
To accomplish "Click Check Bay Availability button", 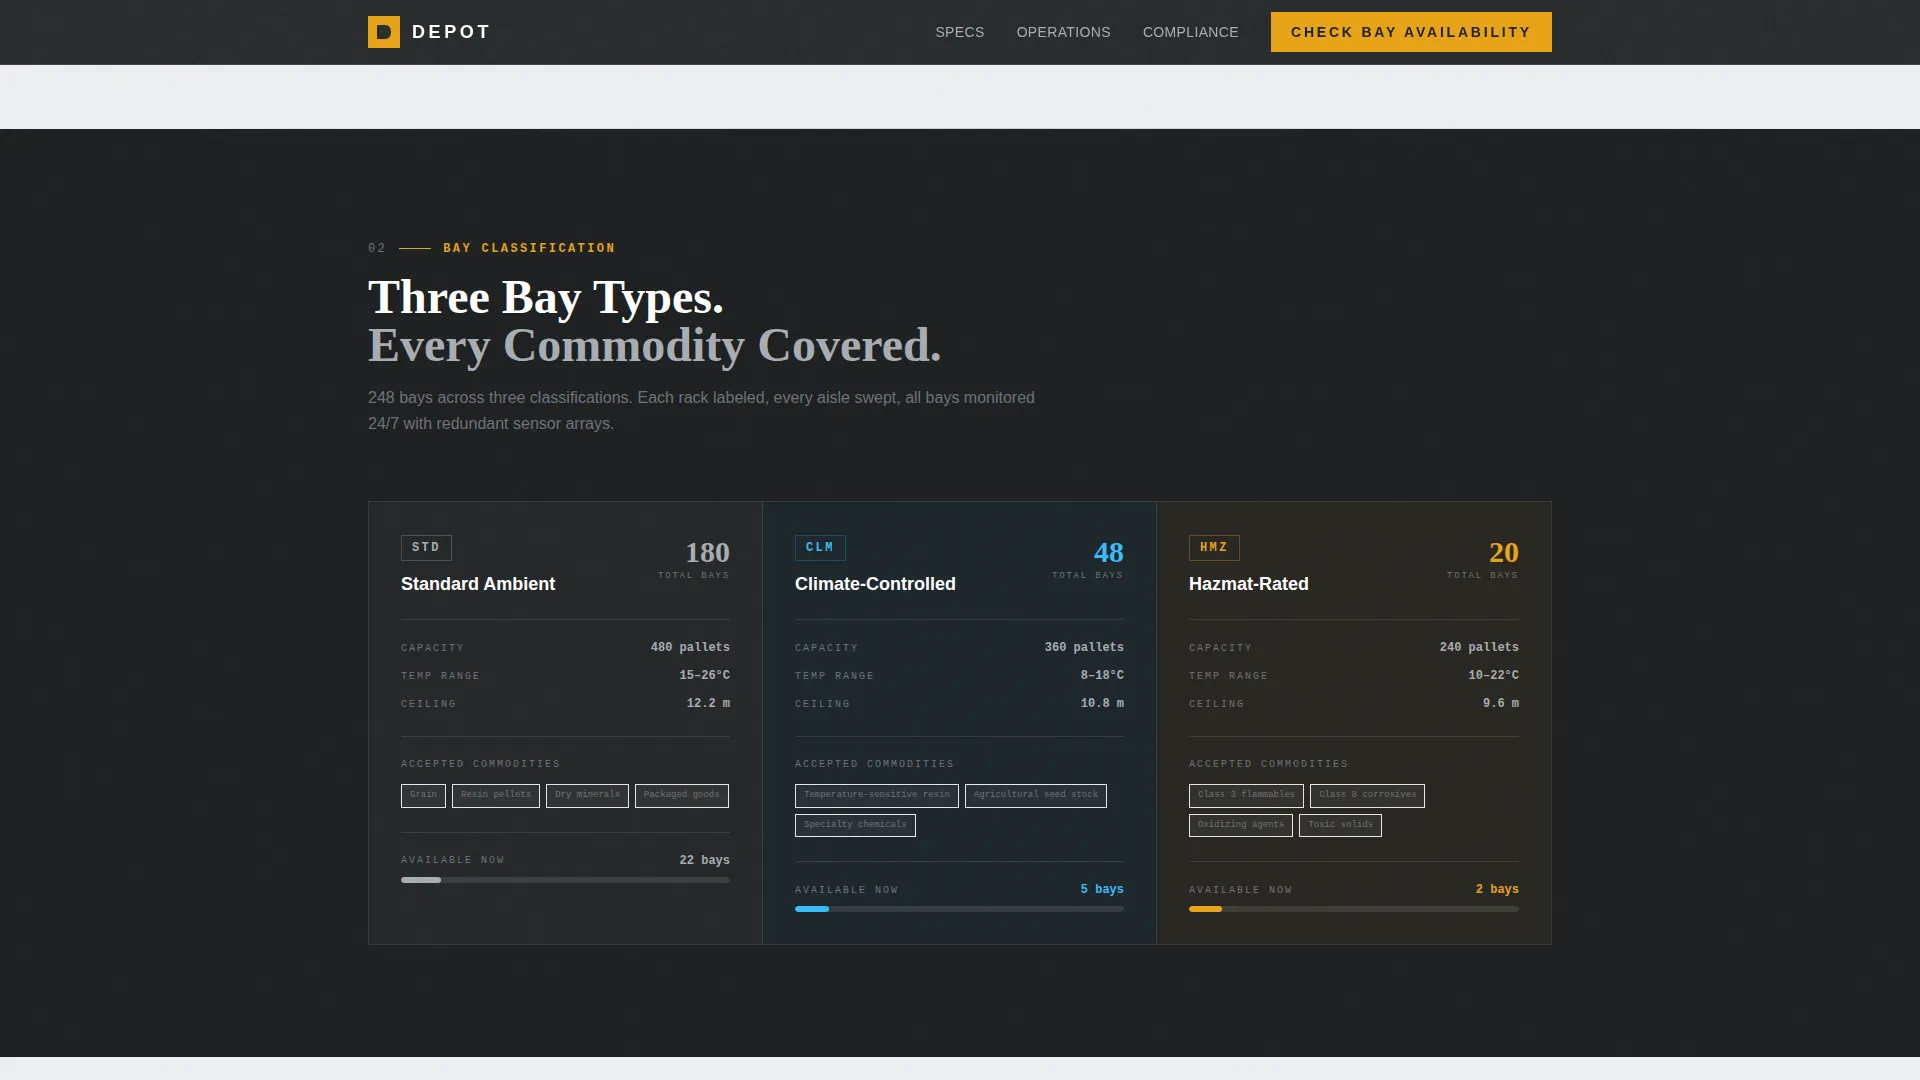I will pos(1411,32).
